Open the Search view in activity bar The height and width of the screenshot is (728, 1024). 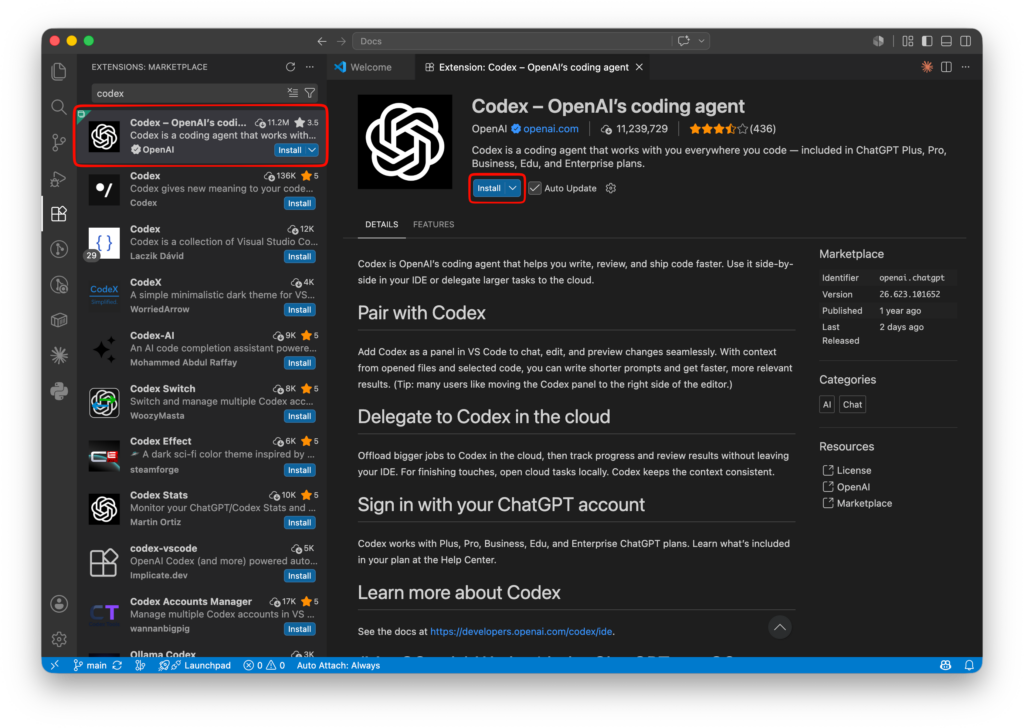[59, 106]
